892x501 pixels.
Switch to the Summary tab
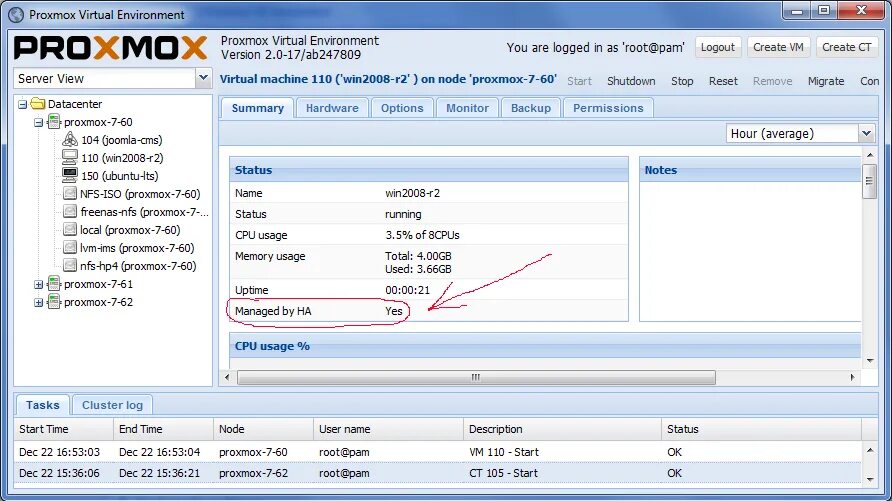click(257, 108)
